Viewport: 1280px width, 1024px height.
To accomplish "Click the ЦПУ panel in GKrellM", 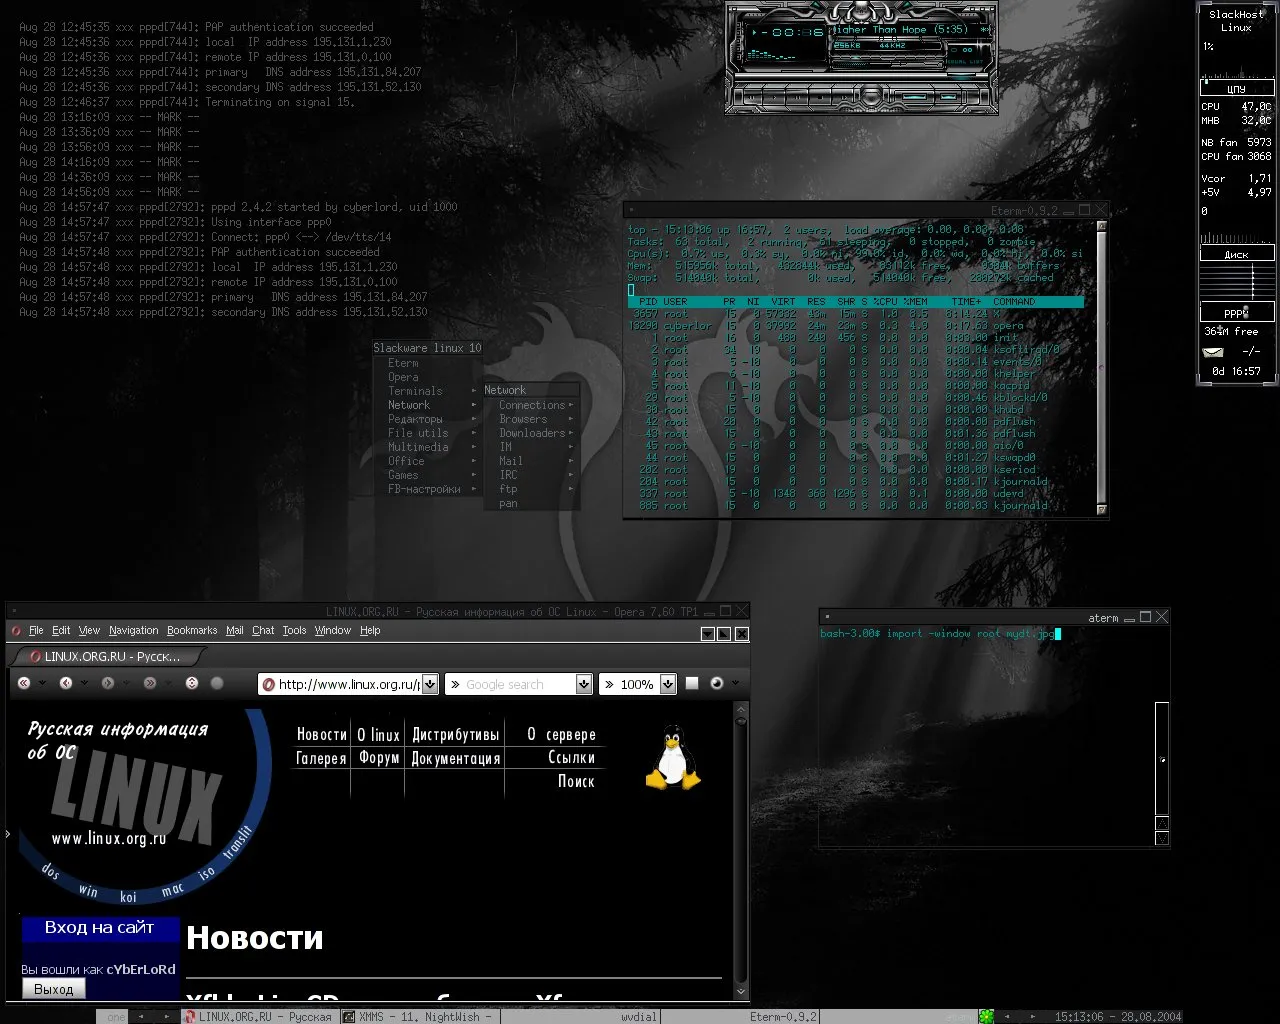I will [x=1237, y=89].
